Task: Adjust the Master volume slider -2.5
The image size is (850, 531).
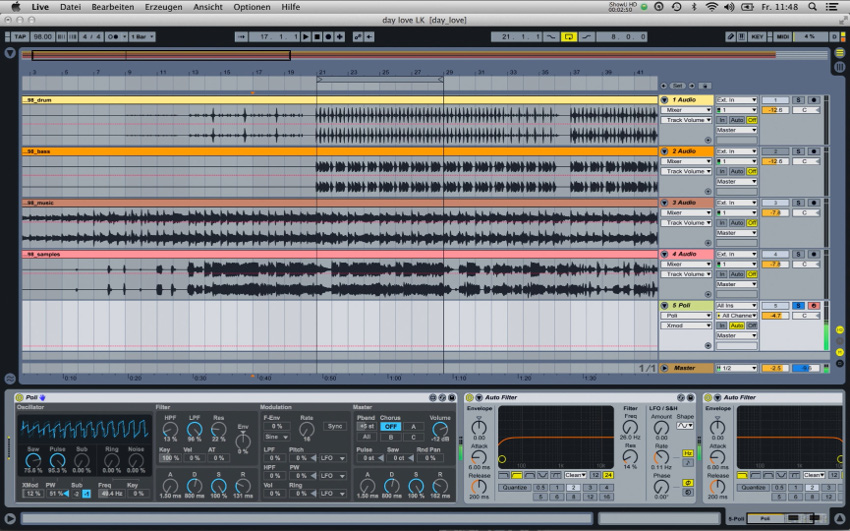Action: click(775, 368)
